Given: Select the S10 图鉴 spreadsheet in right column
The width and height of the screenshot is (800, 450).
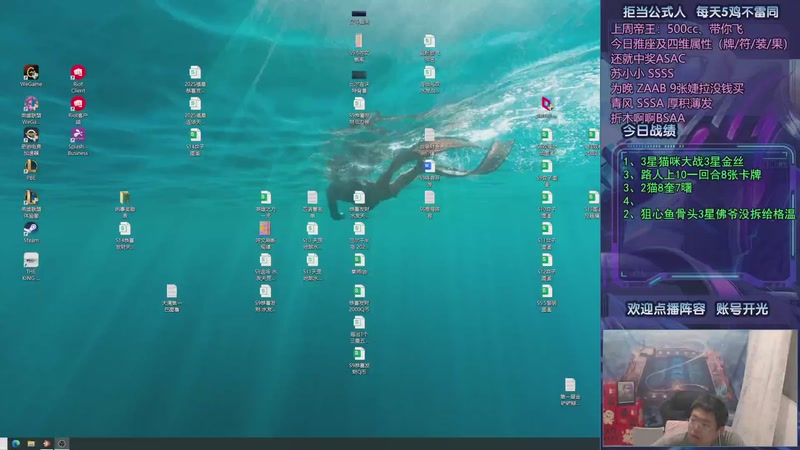Looking at the screenshot, I should [546, 204].
